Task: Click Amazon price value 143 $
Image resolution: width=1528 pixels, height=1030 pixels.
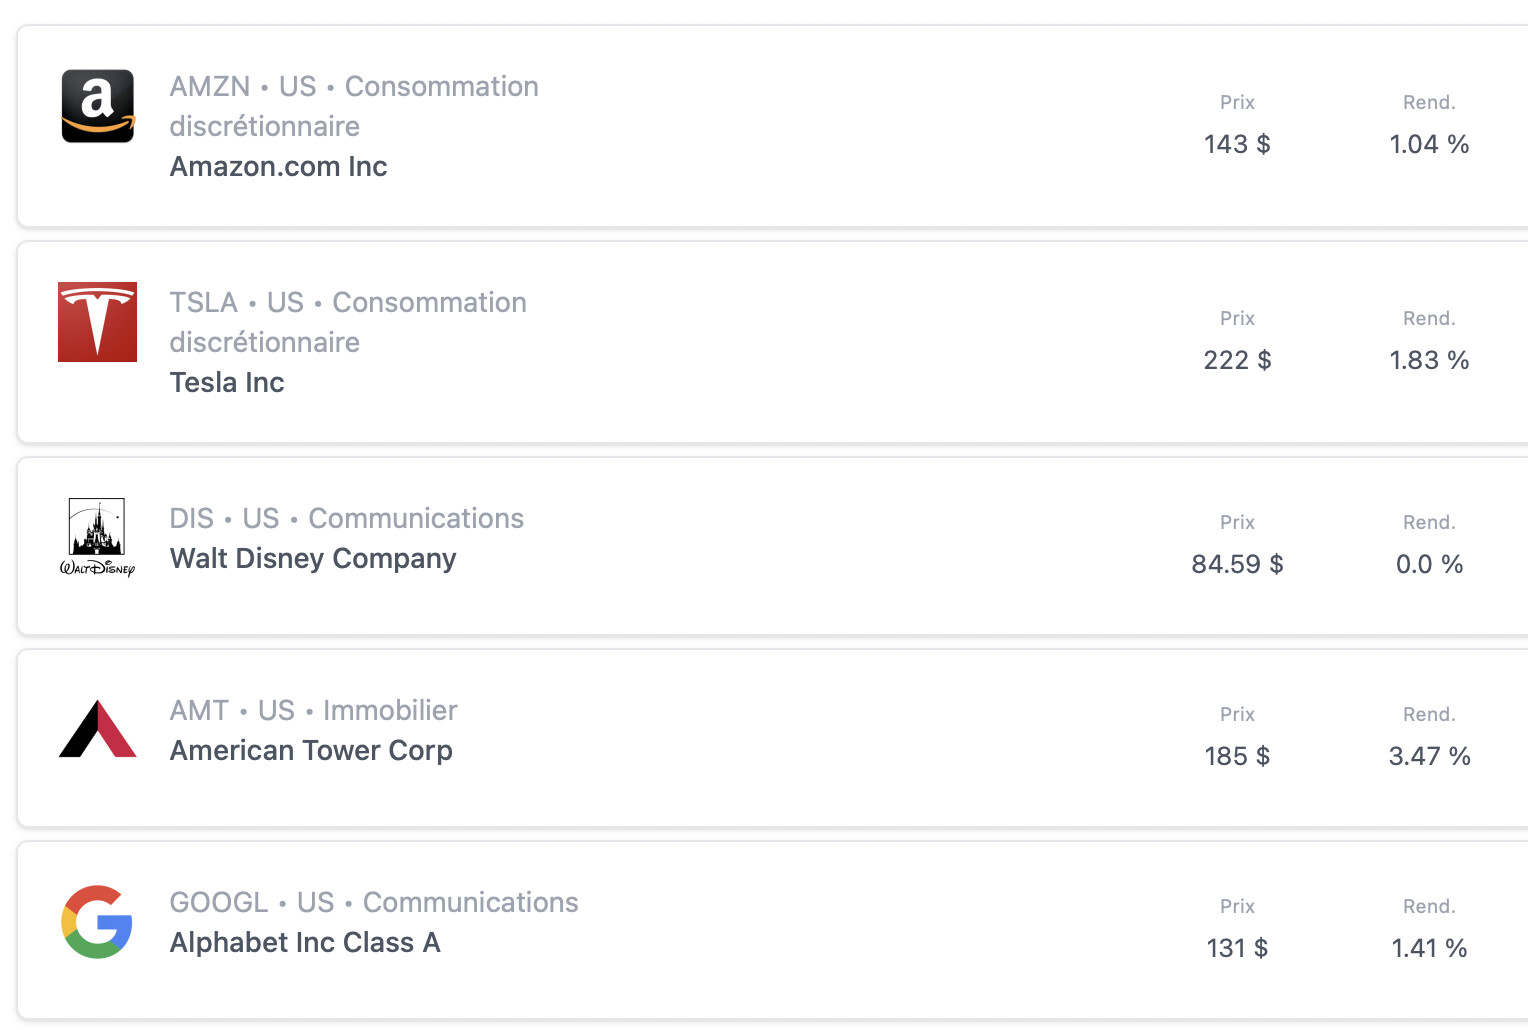Action: pos(1237,144)
